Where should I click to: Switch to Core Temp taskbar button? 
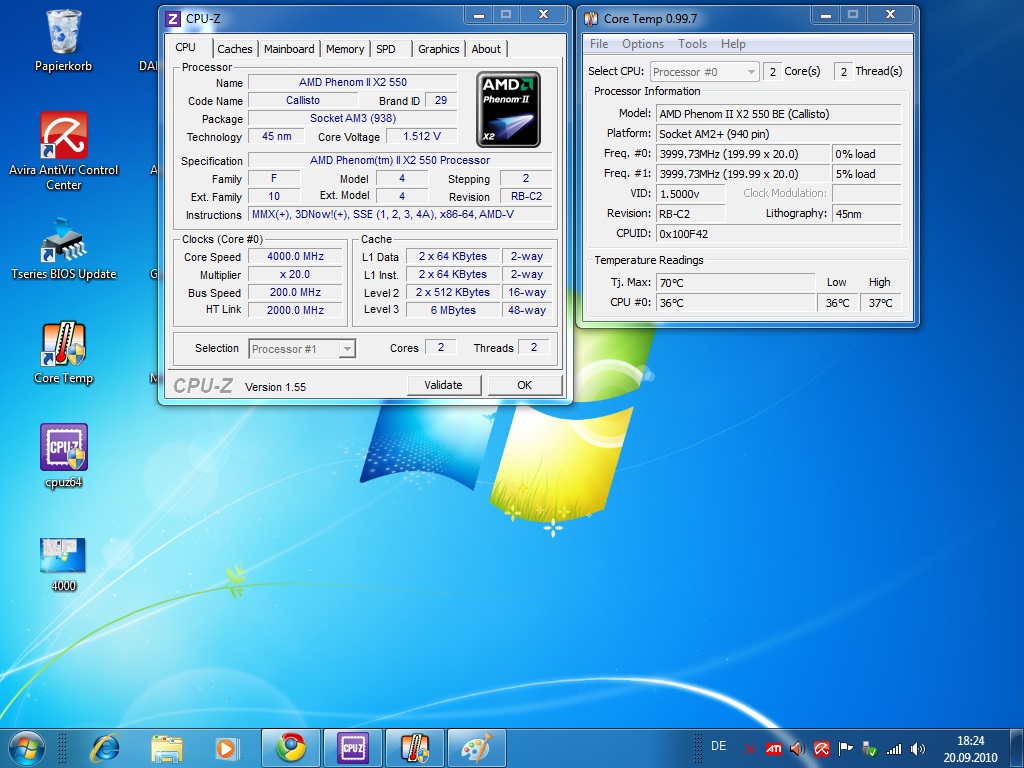click(415, 748)
